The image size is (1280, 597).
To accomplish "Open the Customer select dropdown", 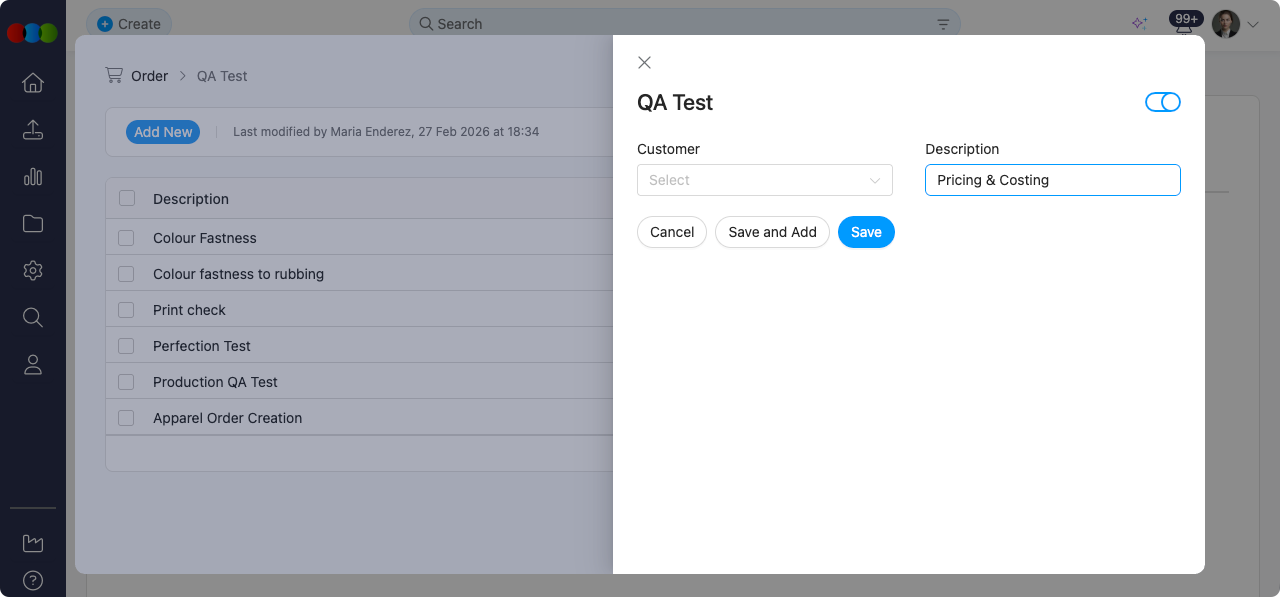I will tap(764, 180).
